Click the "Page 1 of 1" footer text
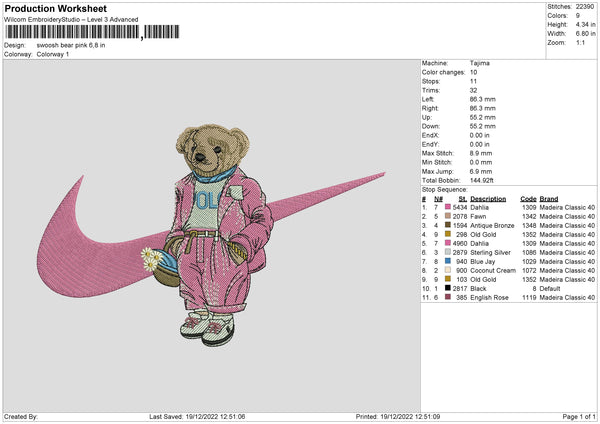The height and width of the screenshot is (424, 600). (x=579, y=417)
